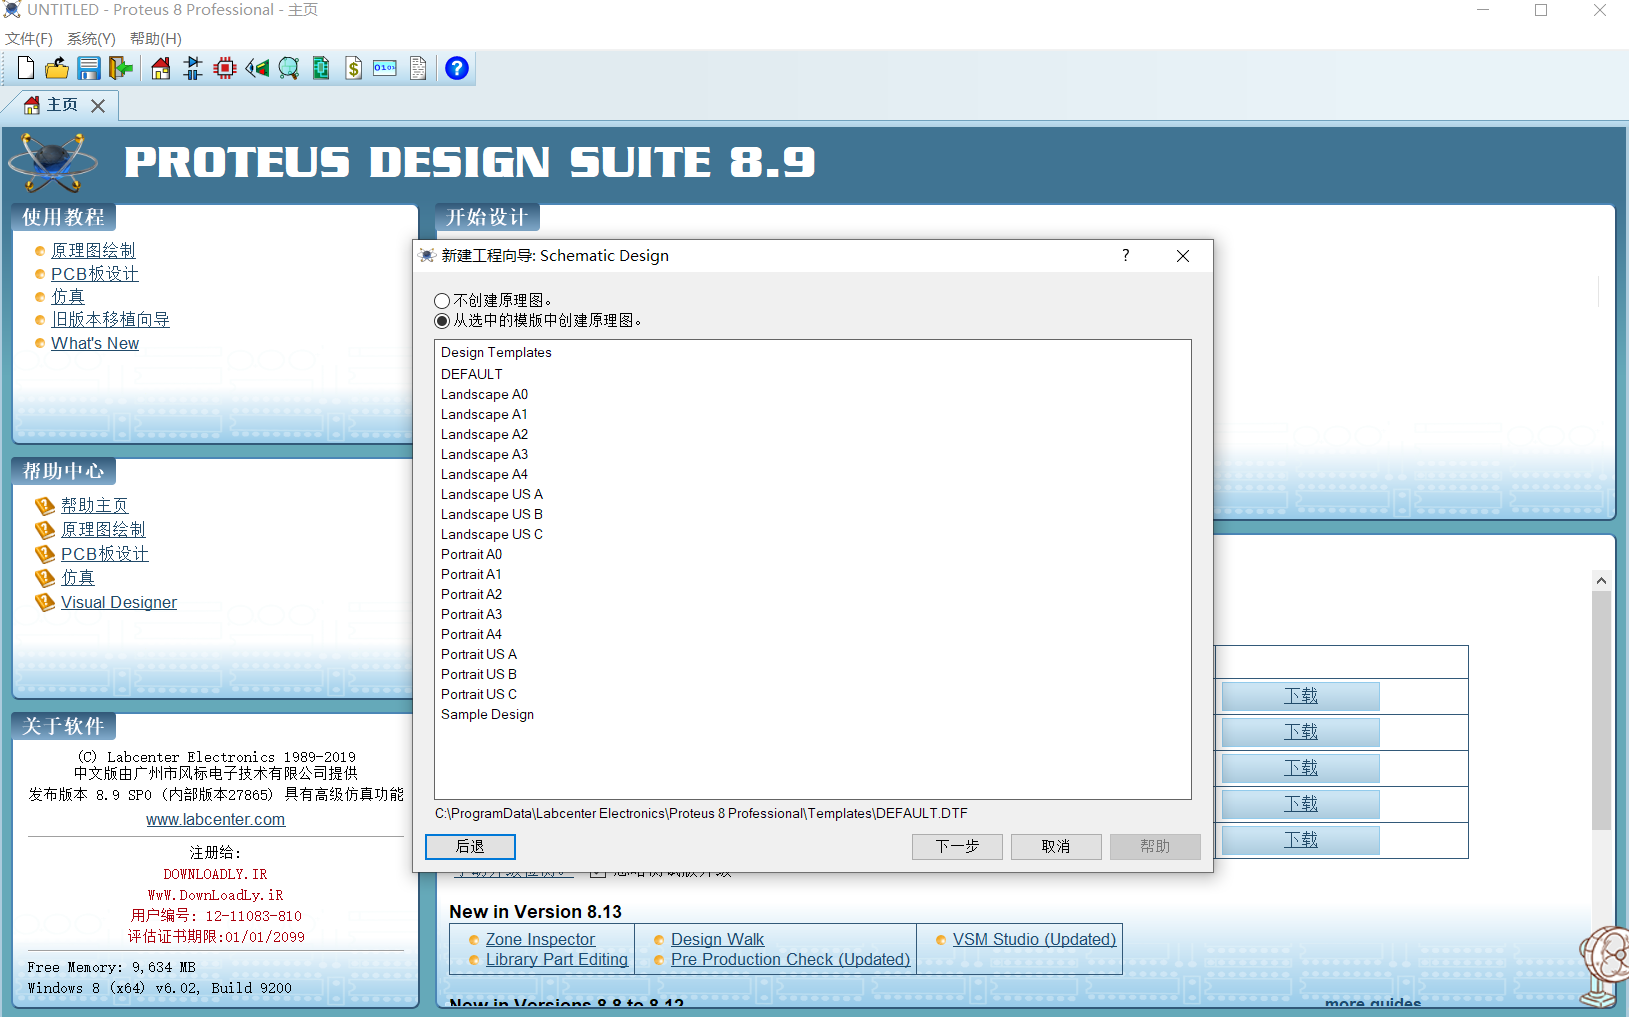This screenshot has height=1017, width=1629.
Task: Click the 后退 button
Action: click(470, 847)
